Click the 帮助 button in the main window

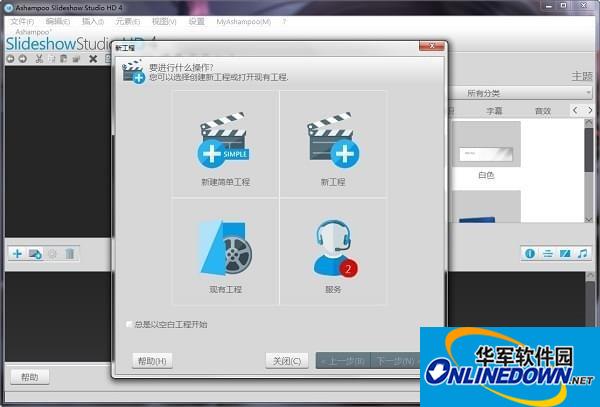[x=29, y=377]
